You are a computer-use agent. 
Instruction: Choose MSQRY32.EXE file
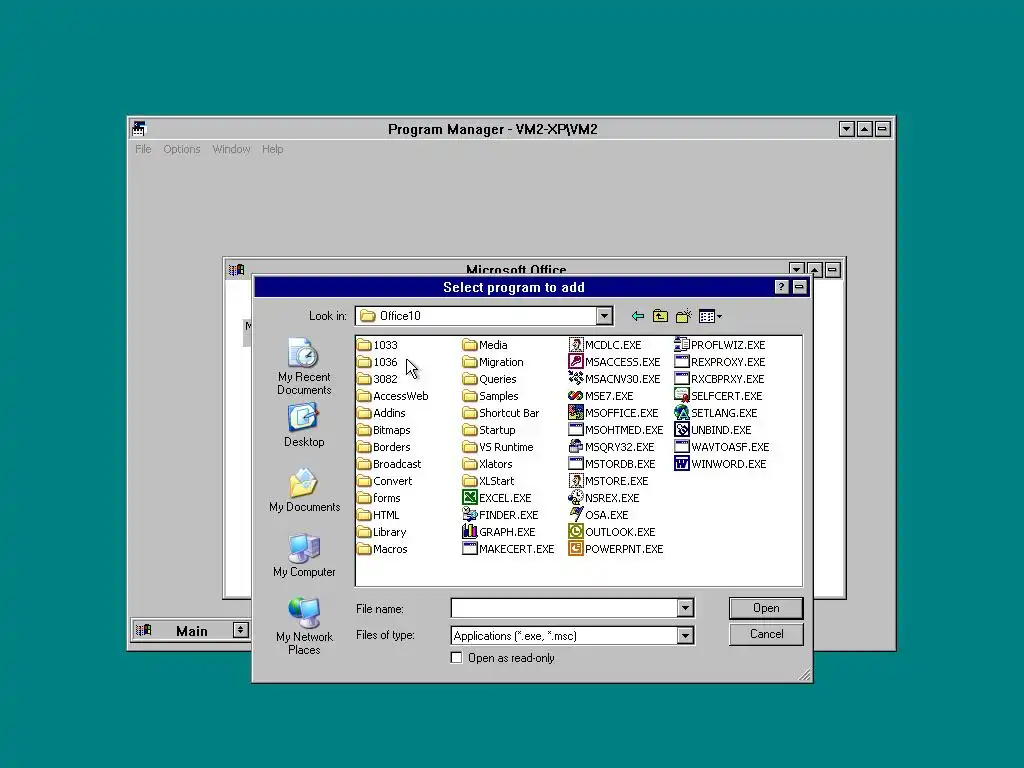click(611, 447)
